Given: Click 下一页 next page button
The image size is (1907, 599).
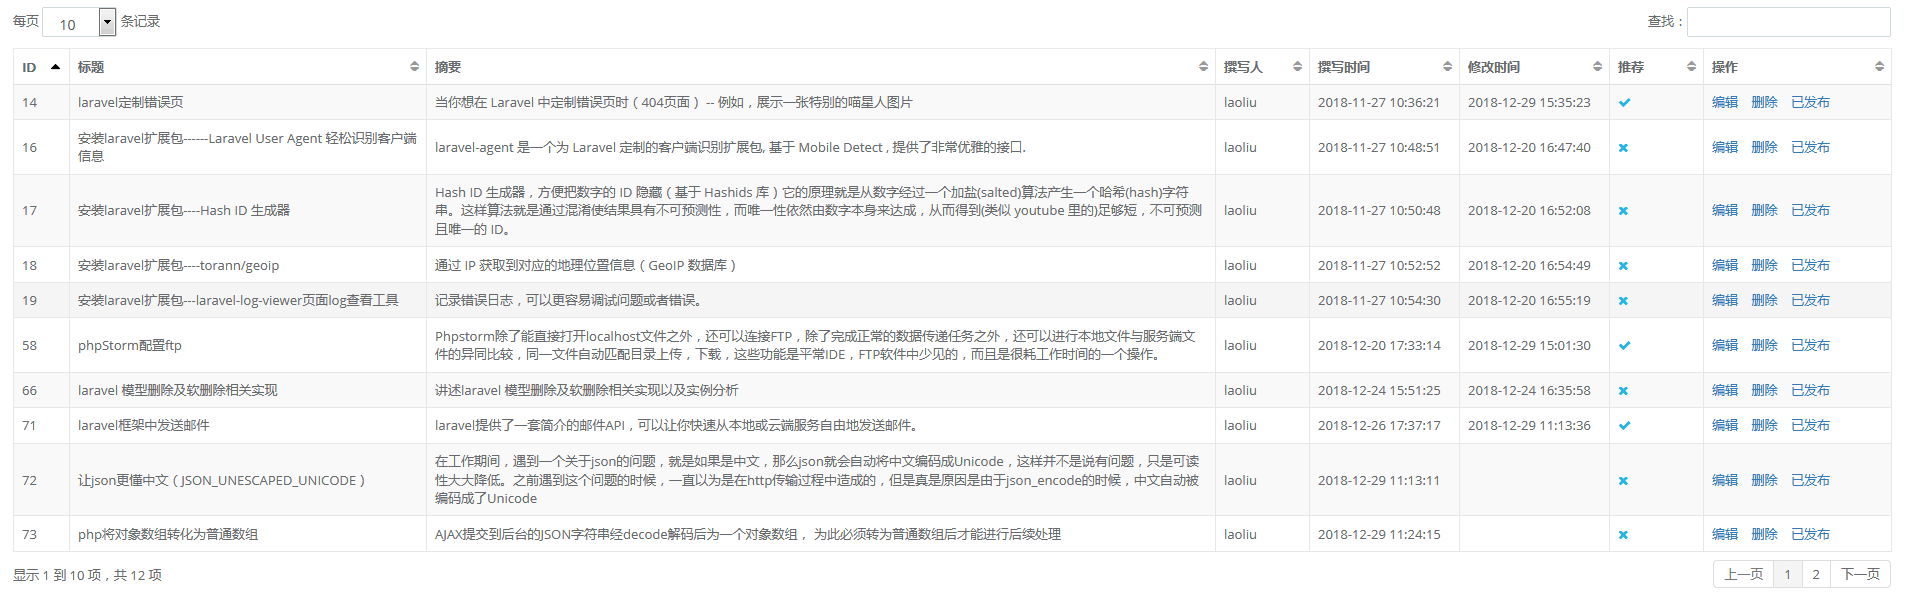Looking at the screenshot, I should [x=1860, y=574].
